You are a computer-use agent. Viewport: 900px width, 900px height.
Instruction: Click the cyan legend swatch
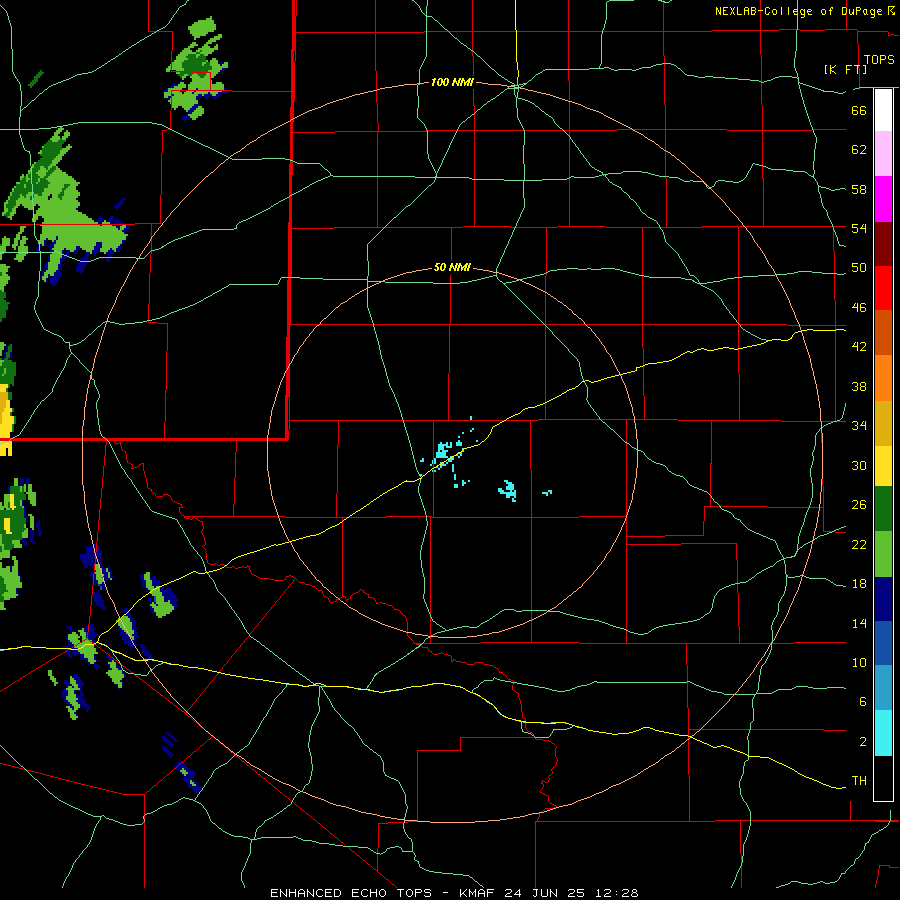pyautogui.click(x=883, y=733)
